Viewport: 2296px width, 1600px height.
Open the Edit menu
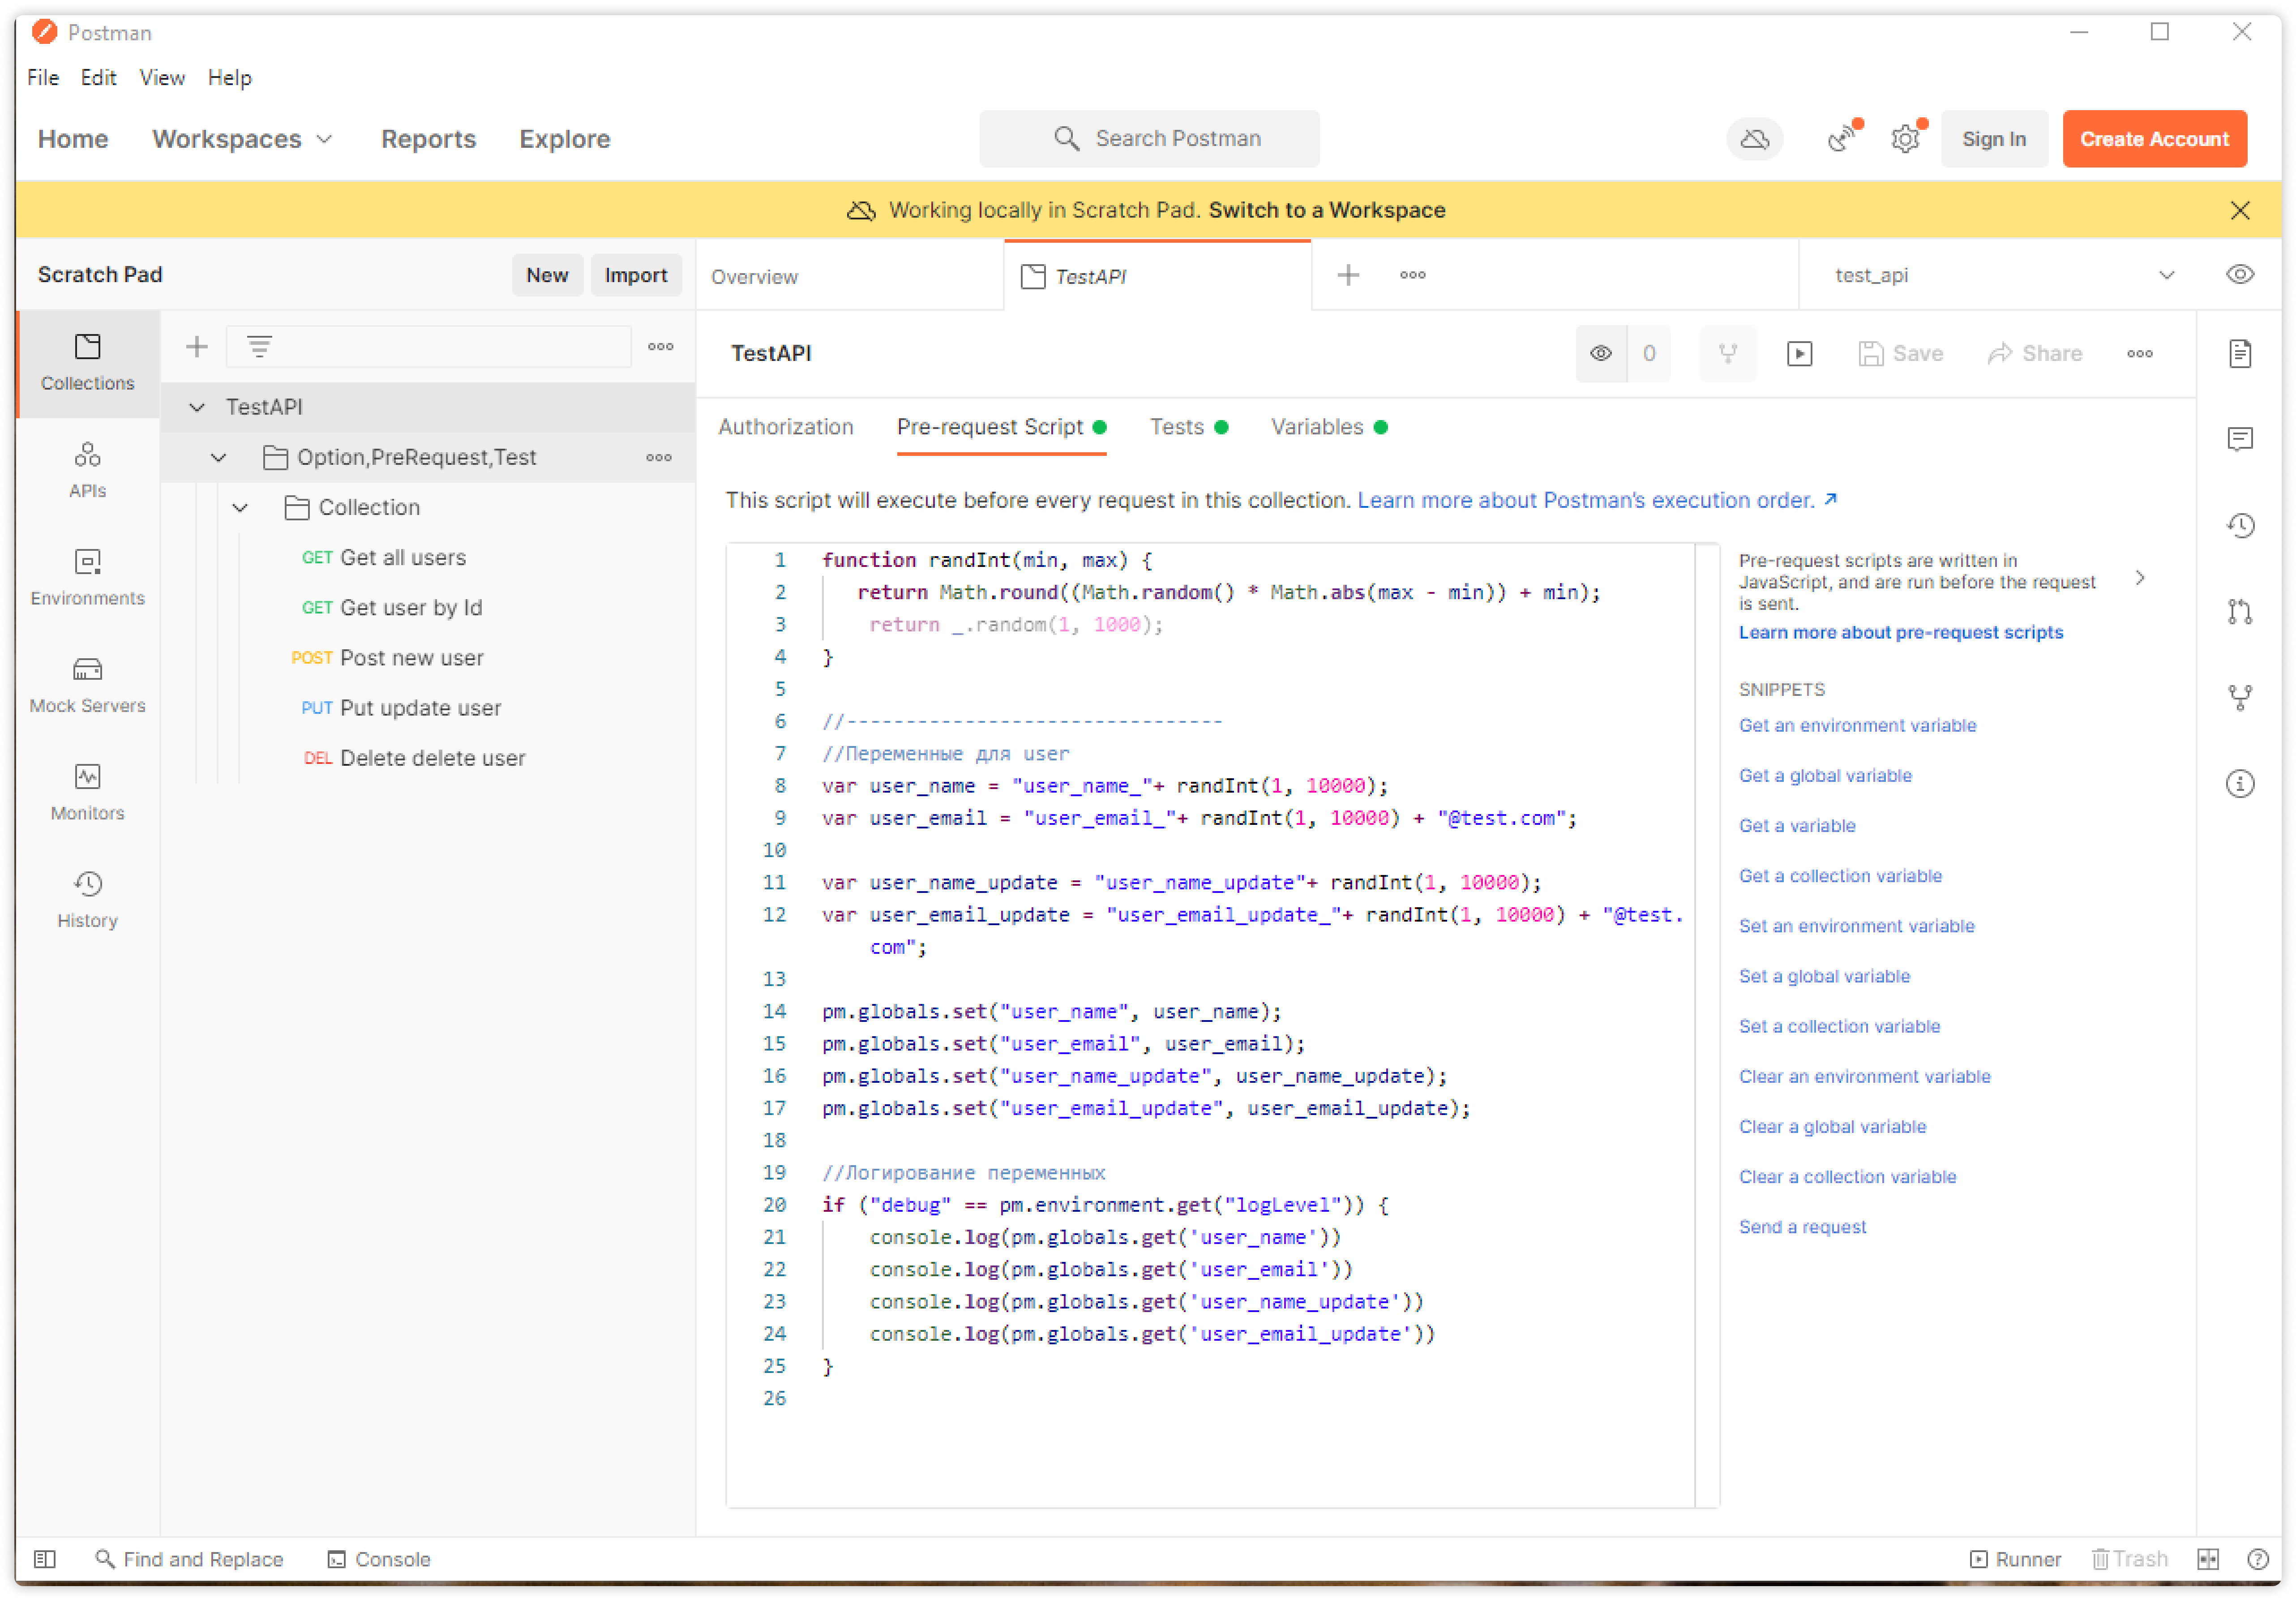tap(98, 78)
